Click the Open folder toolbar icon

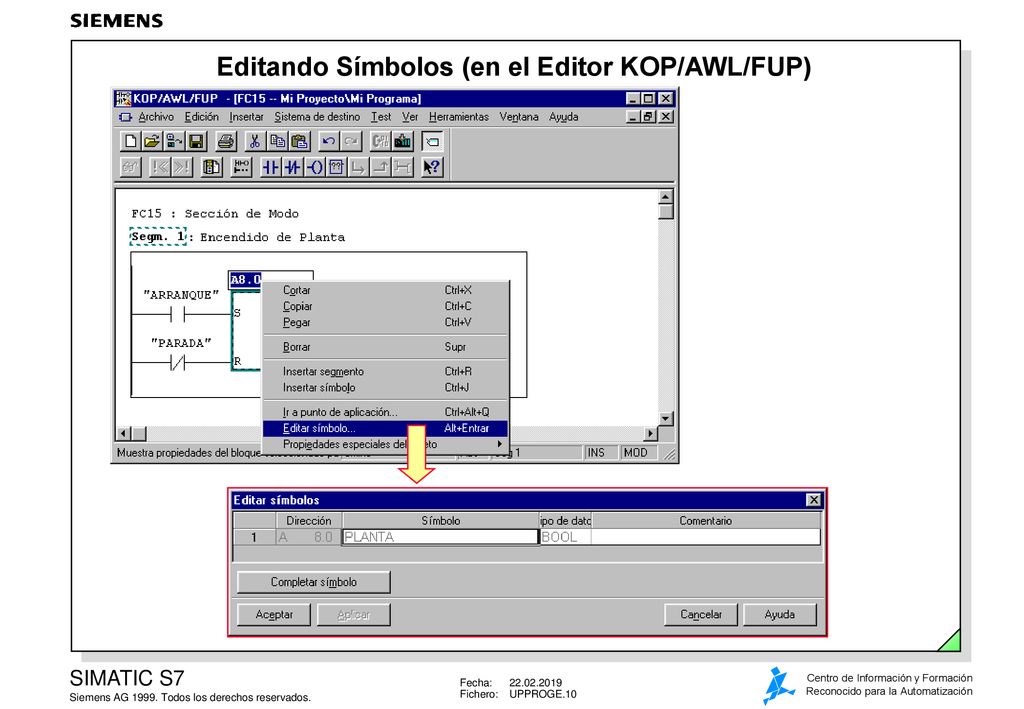[x=152, y=141]
